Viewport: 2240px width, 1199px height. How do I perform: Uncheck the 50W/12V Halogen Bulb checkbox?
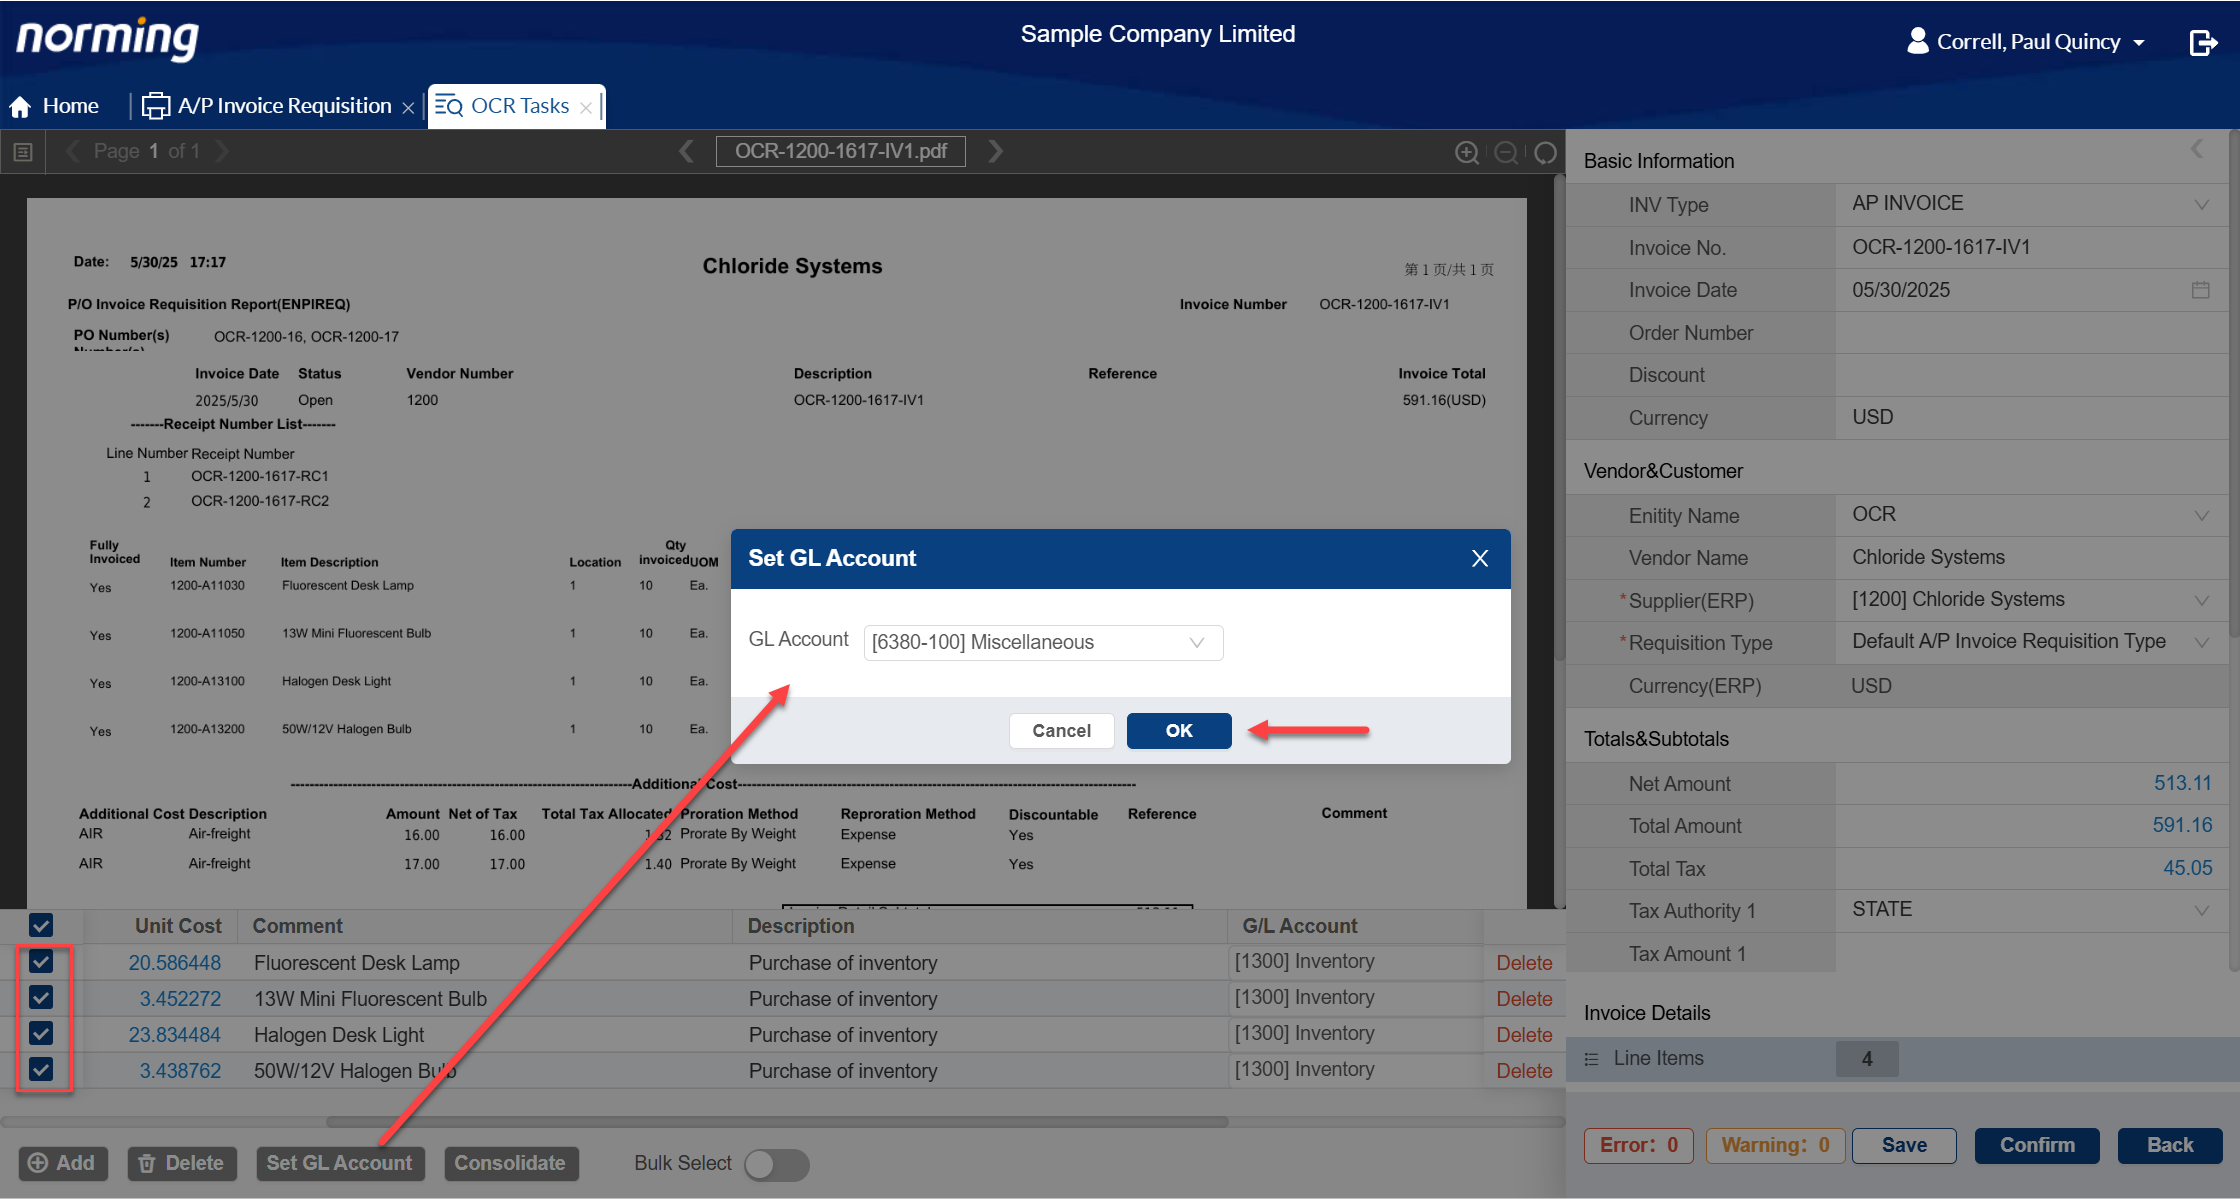tap(41, 1070)
